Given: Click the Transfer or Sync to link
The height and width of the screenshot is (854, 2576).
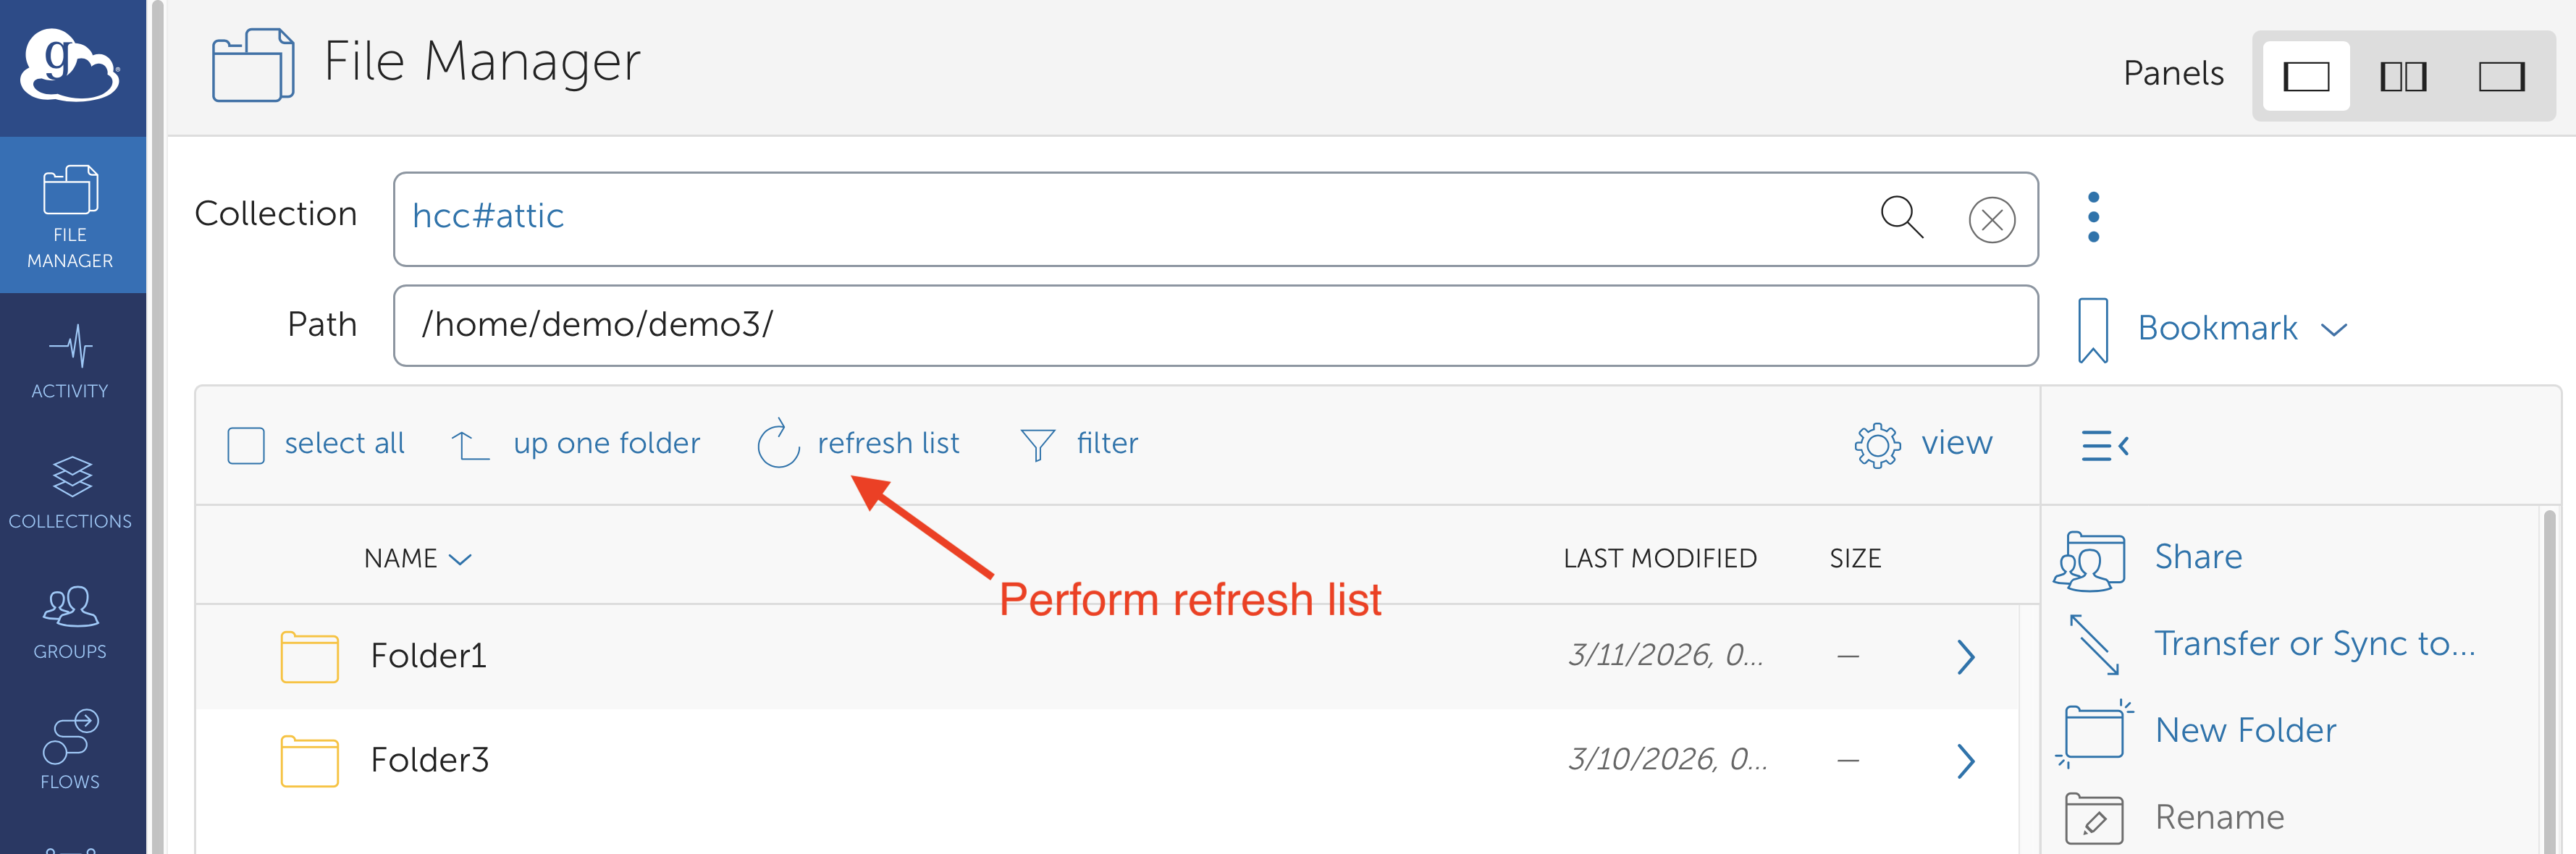Looking at the screenshot, I should [x=2314, y=644].
